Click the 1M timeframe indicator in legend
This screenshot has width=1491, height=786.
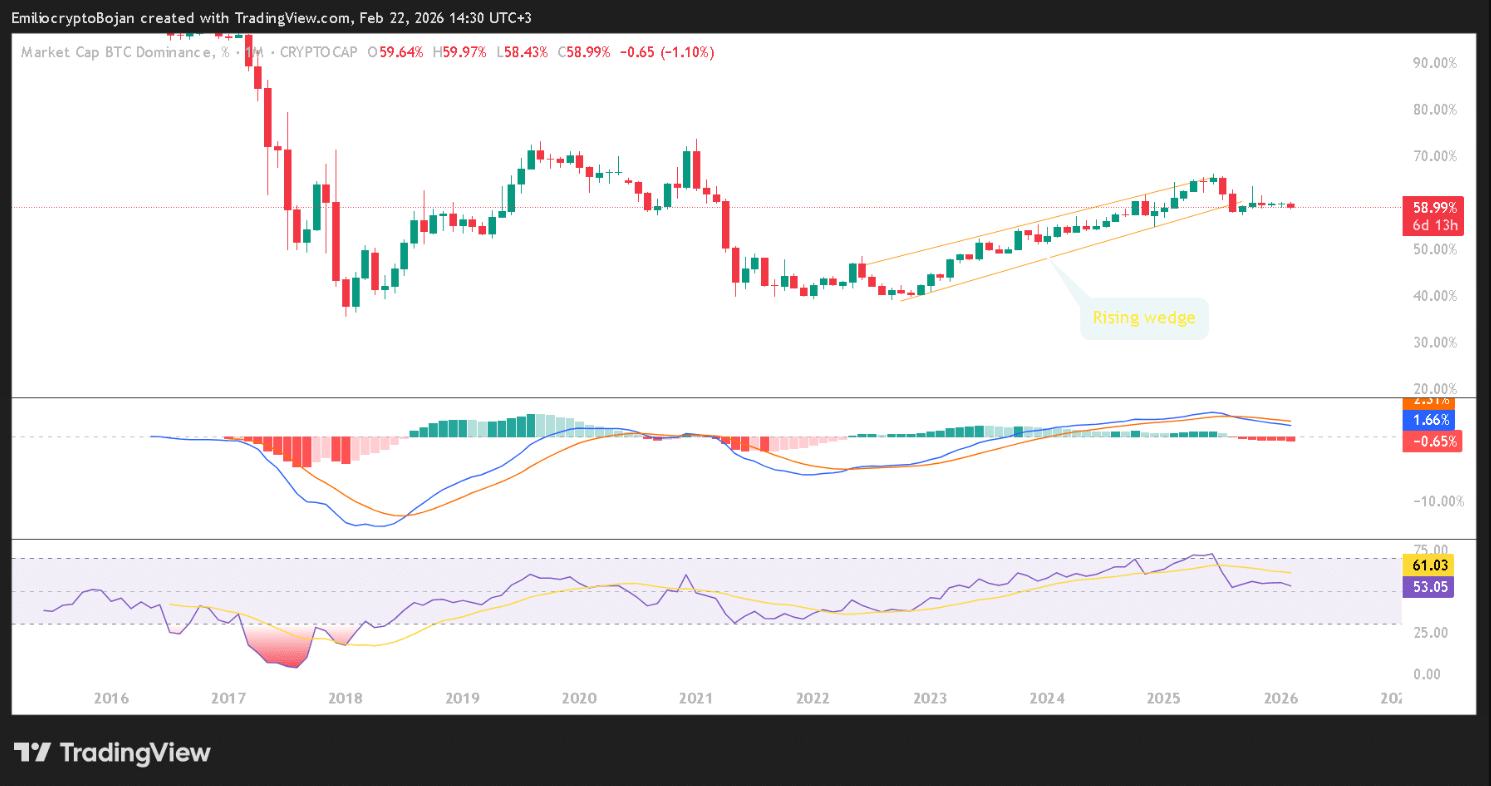(x=255, y=52)
